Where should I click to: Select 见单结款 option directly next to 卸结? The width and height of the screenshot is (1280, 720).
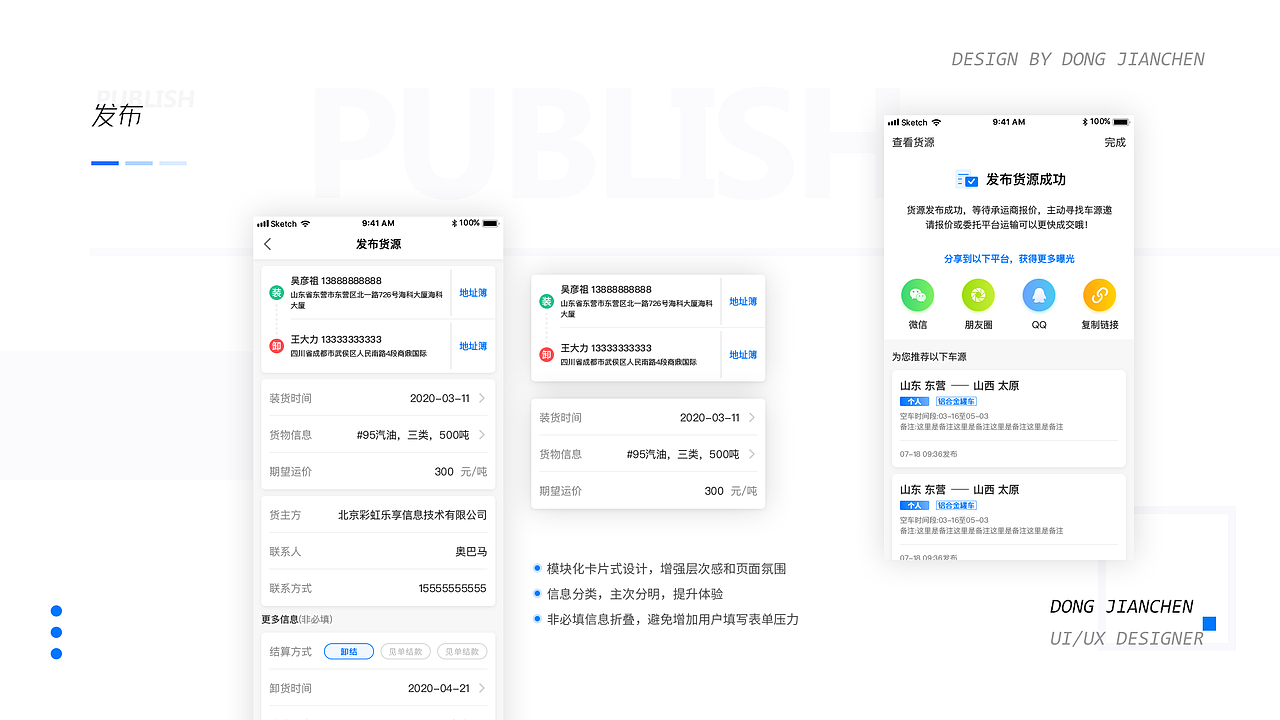[x=406, y=652]
